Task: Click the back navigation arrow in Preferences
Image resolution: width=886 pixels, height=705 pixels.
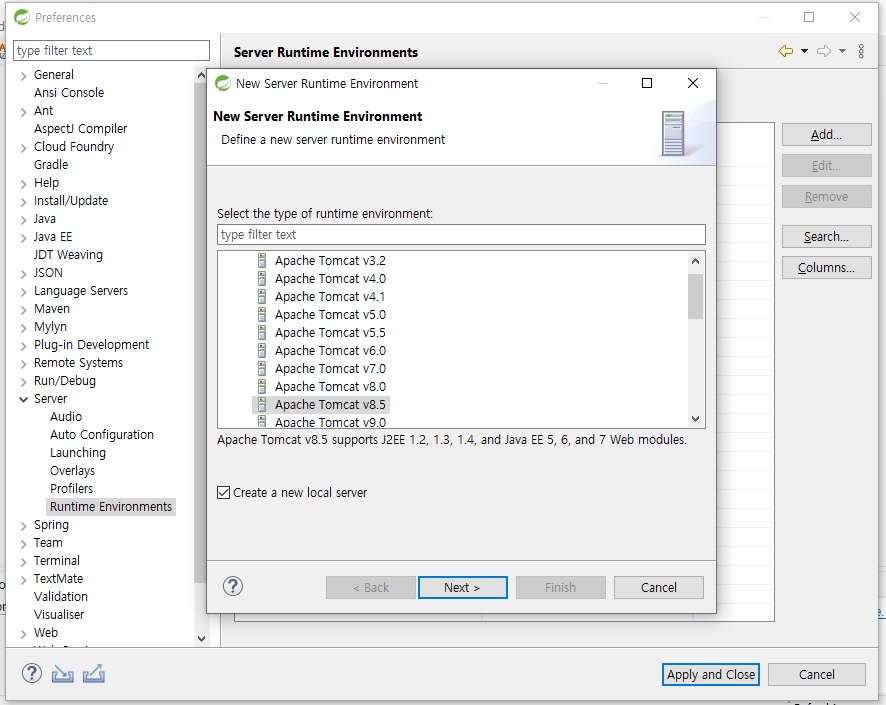Action: (785, 51)
